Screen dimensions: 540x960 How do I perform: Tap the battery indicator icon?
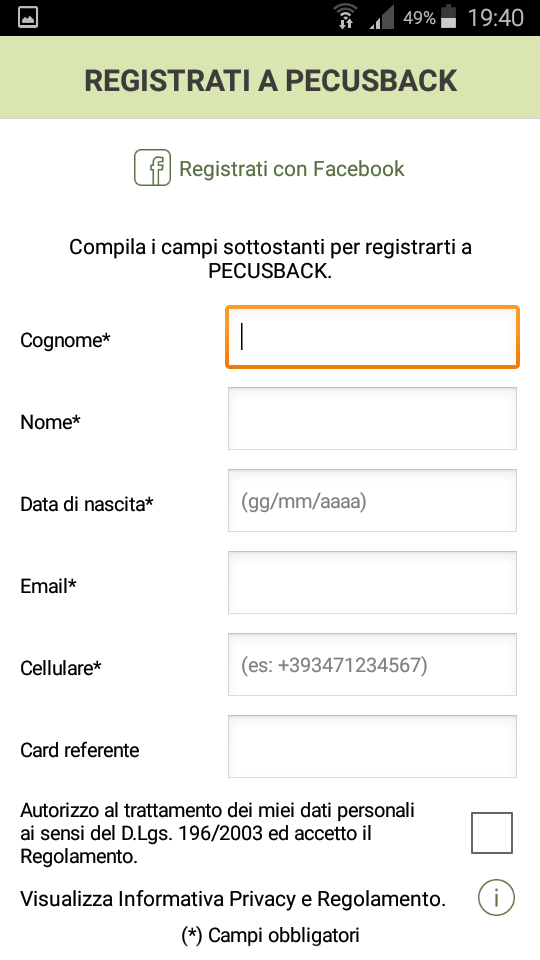coord(449,16)
